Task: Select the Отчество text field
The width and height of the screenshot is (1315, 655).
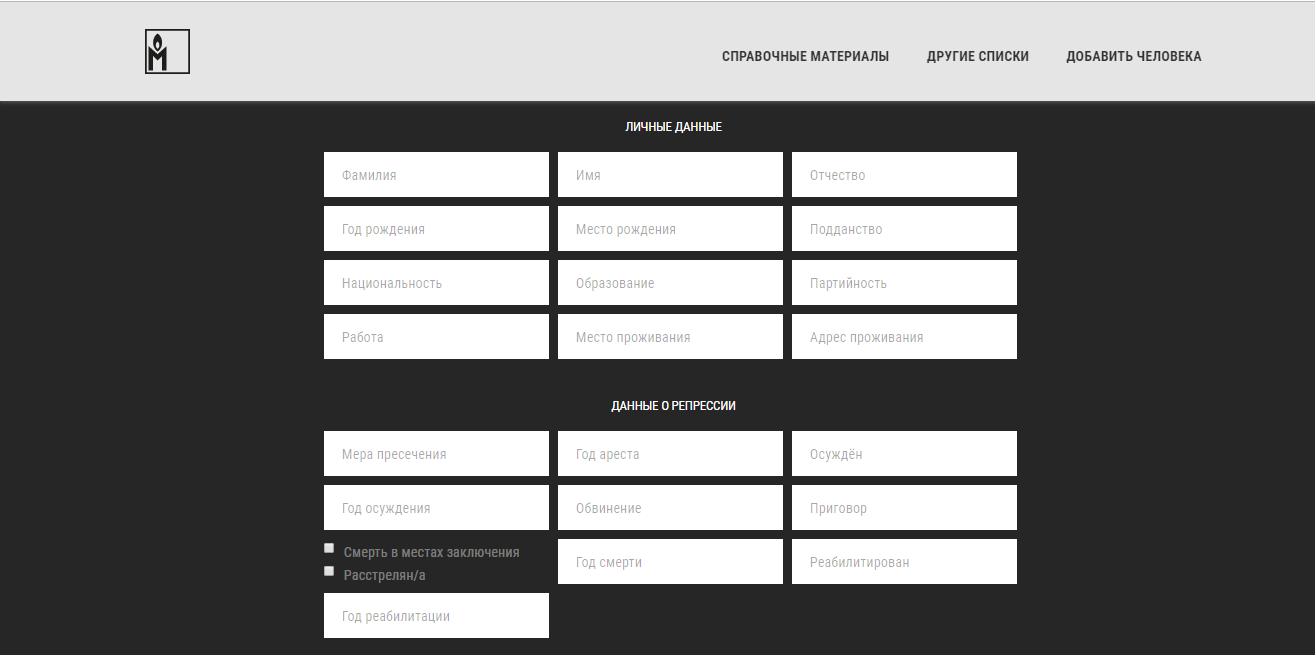Action: [x=904, y=175]
